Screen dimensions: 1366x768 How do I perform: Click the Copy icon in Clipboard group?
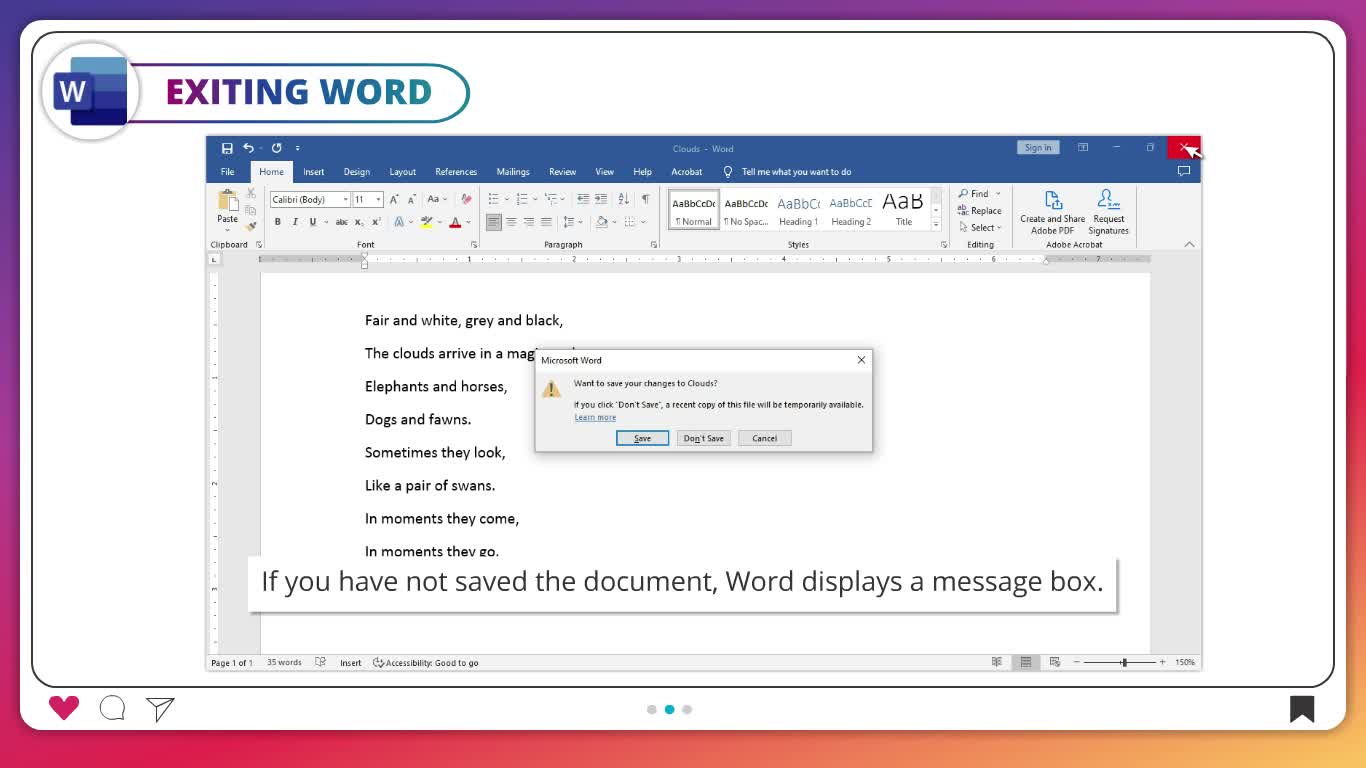(x=251, y=209)
